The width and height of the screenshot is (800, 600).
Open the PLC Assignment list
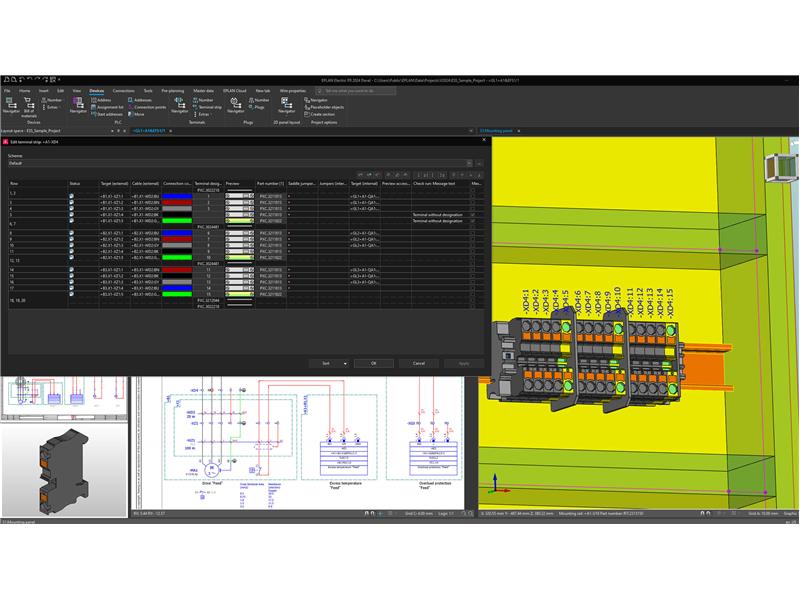pyautogui.click(x=107, y=107)
